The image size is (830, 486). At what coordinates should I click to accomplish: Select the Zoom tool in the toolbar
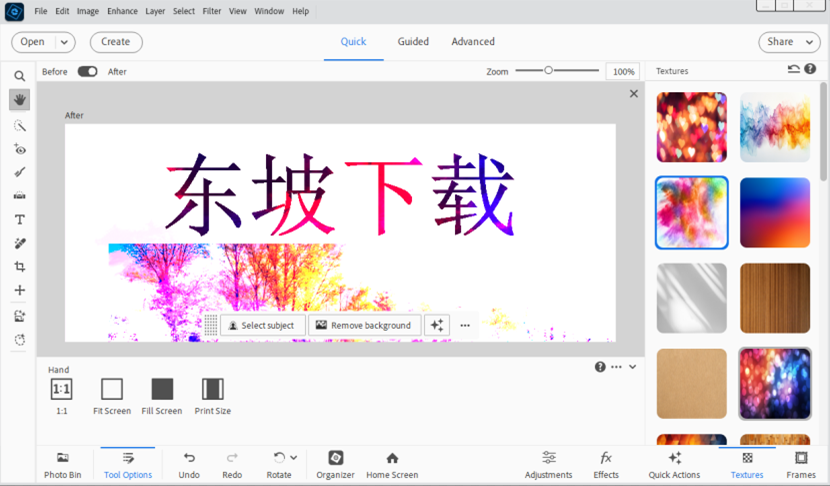click(19, 76)
